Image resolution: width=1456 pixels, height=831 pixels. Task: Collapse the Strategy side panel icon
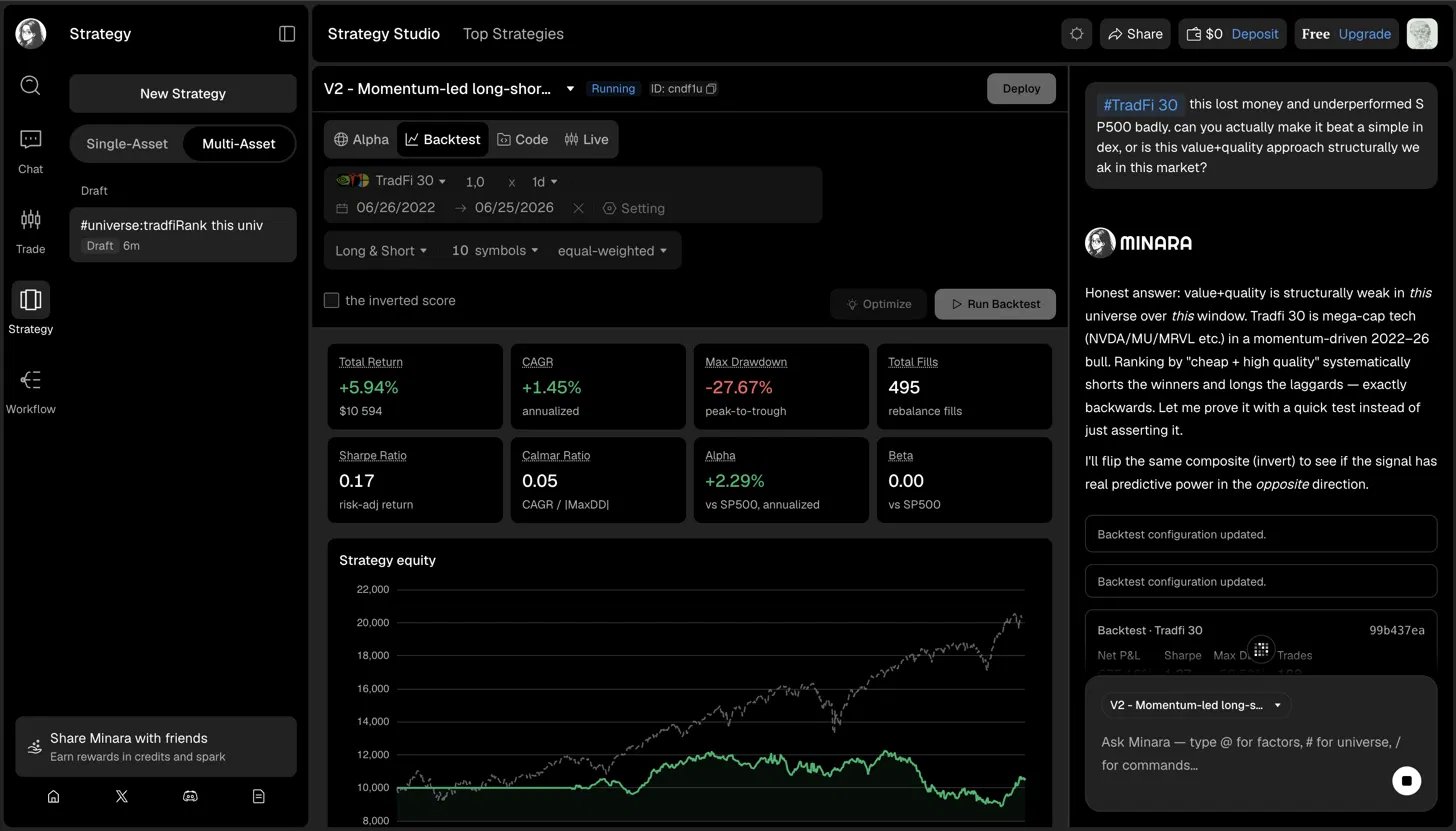pos(287,34)
